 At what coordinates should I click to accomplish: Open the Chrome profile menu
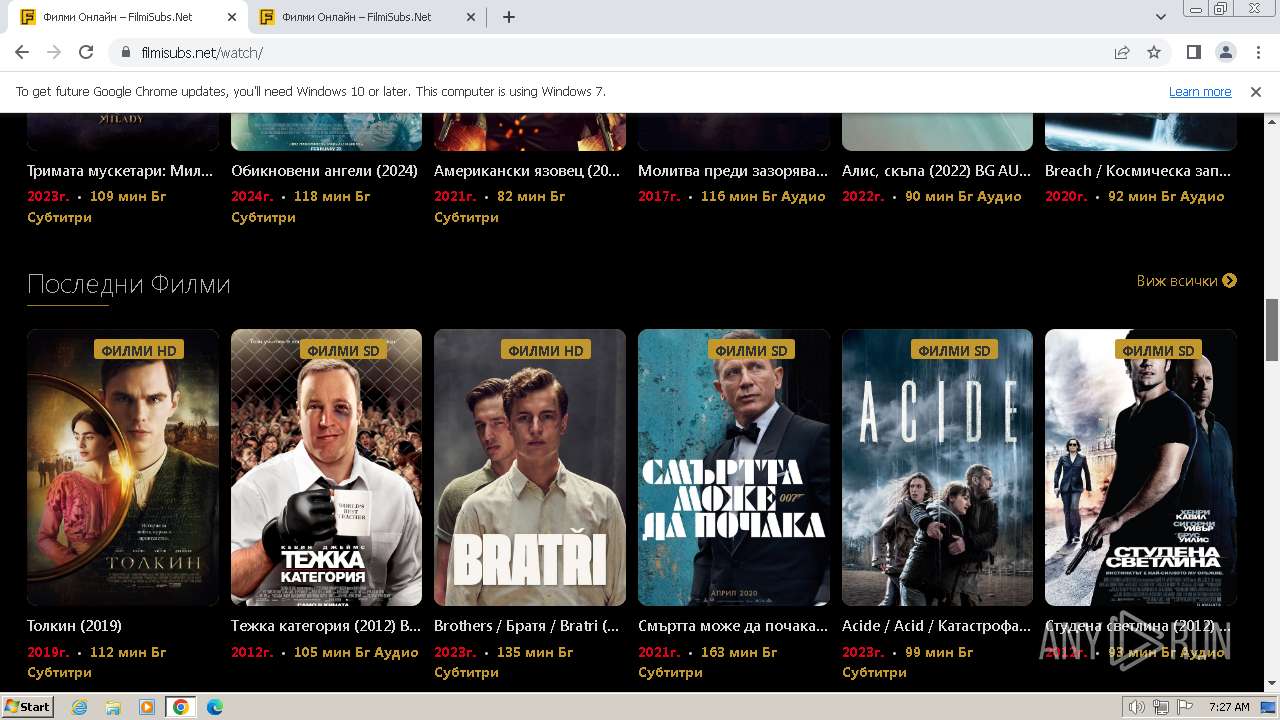[x=1225, y=52]
